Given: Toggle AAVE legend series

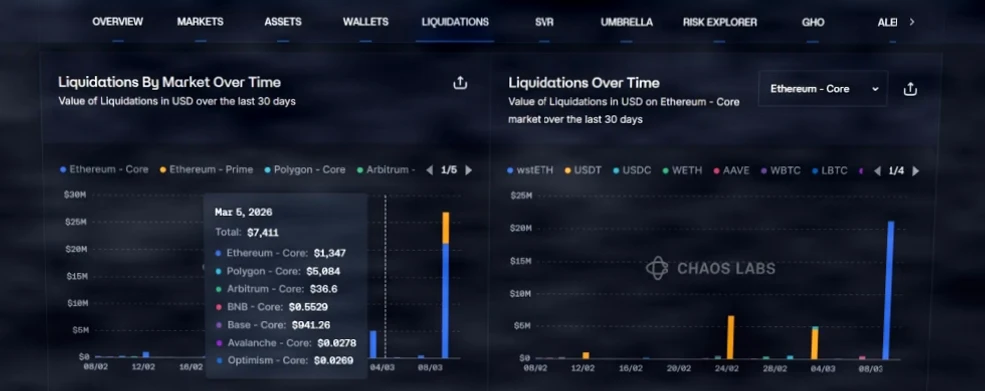Looking at the screenshot, I should [731, 170].
